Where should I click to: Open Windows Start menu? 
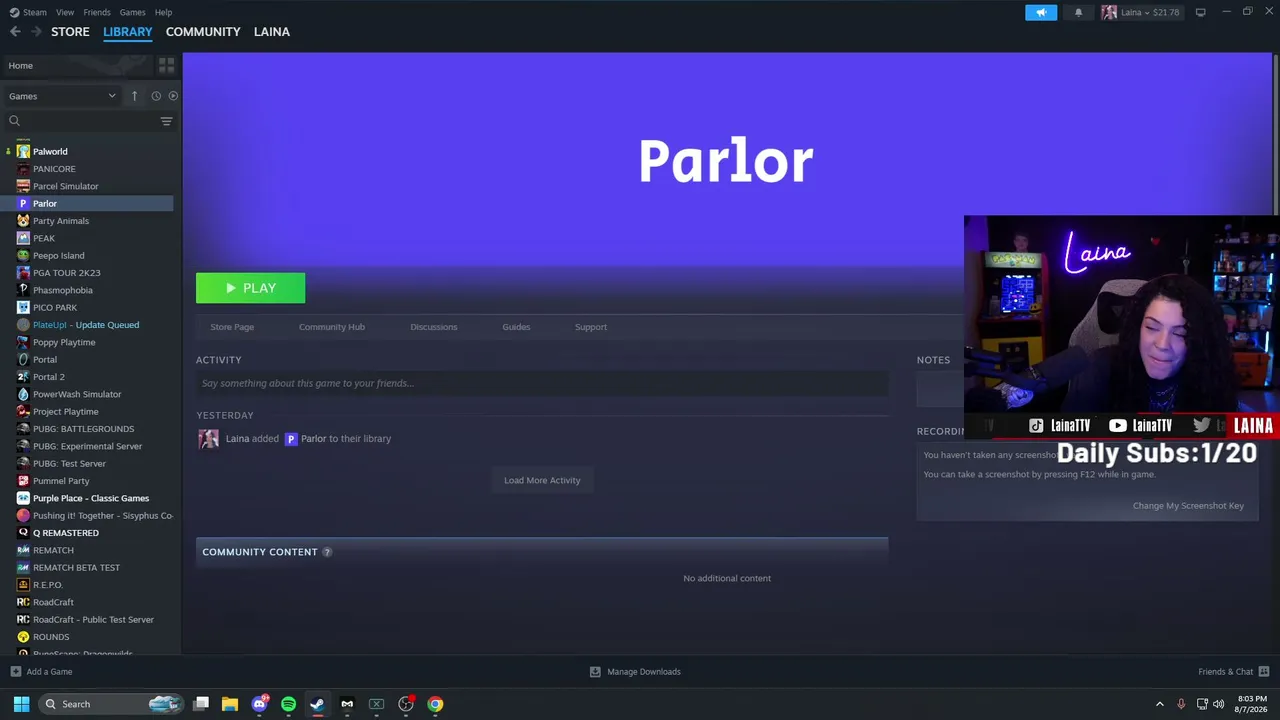[21, 704]
